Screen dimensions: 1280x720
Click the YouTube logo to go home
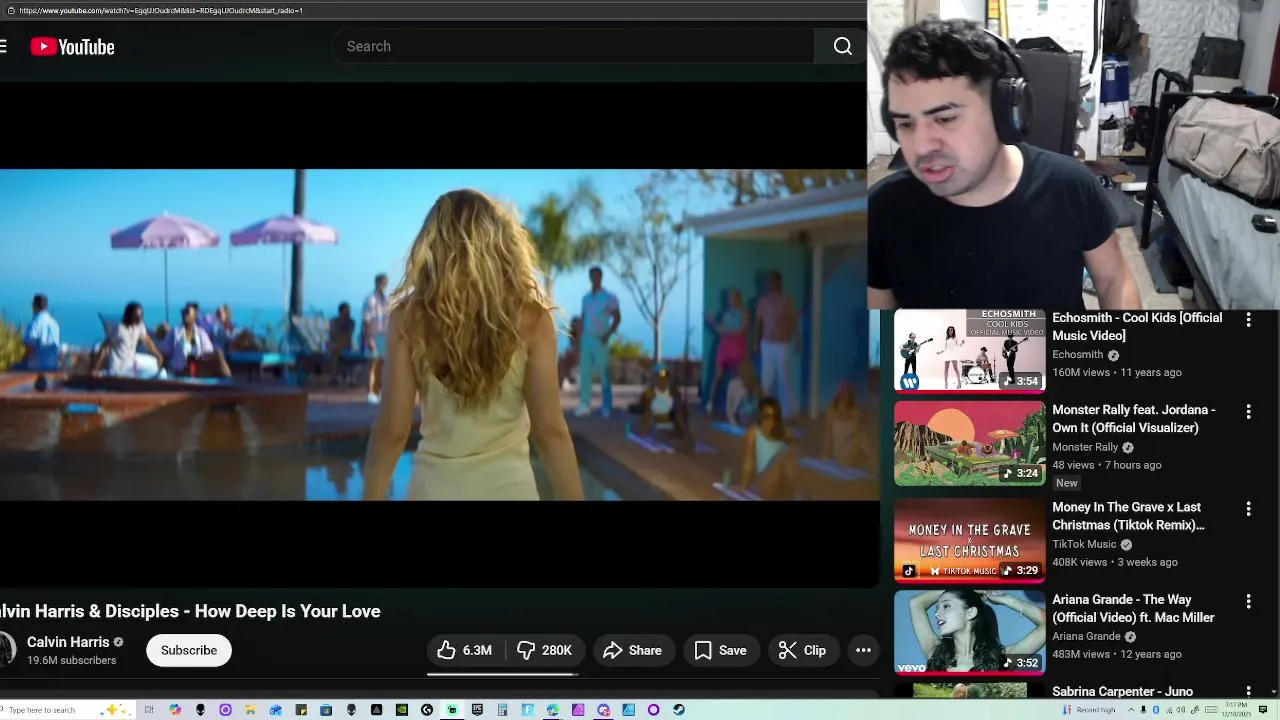[72, 46]
